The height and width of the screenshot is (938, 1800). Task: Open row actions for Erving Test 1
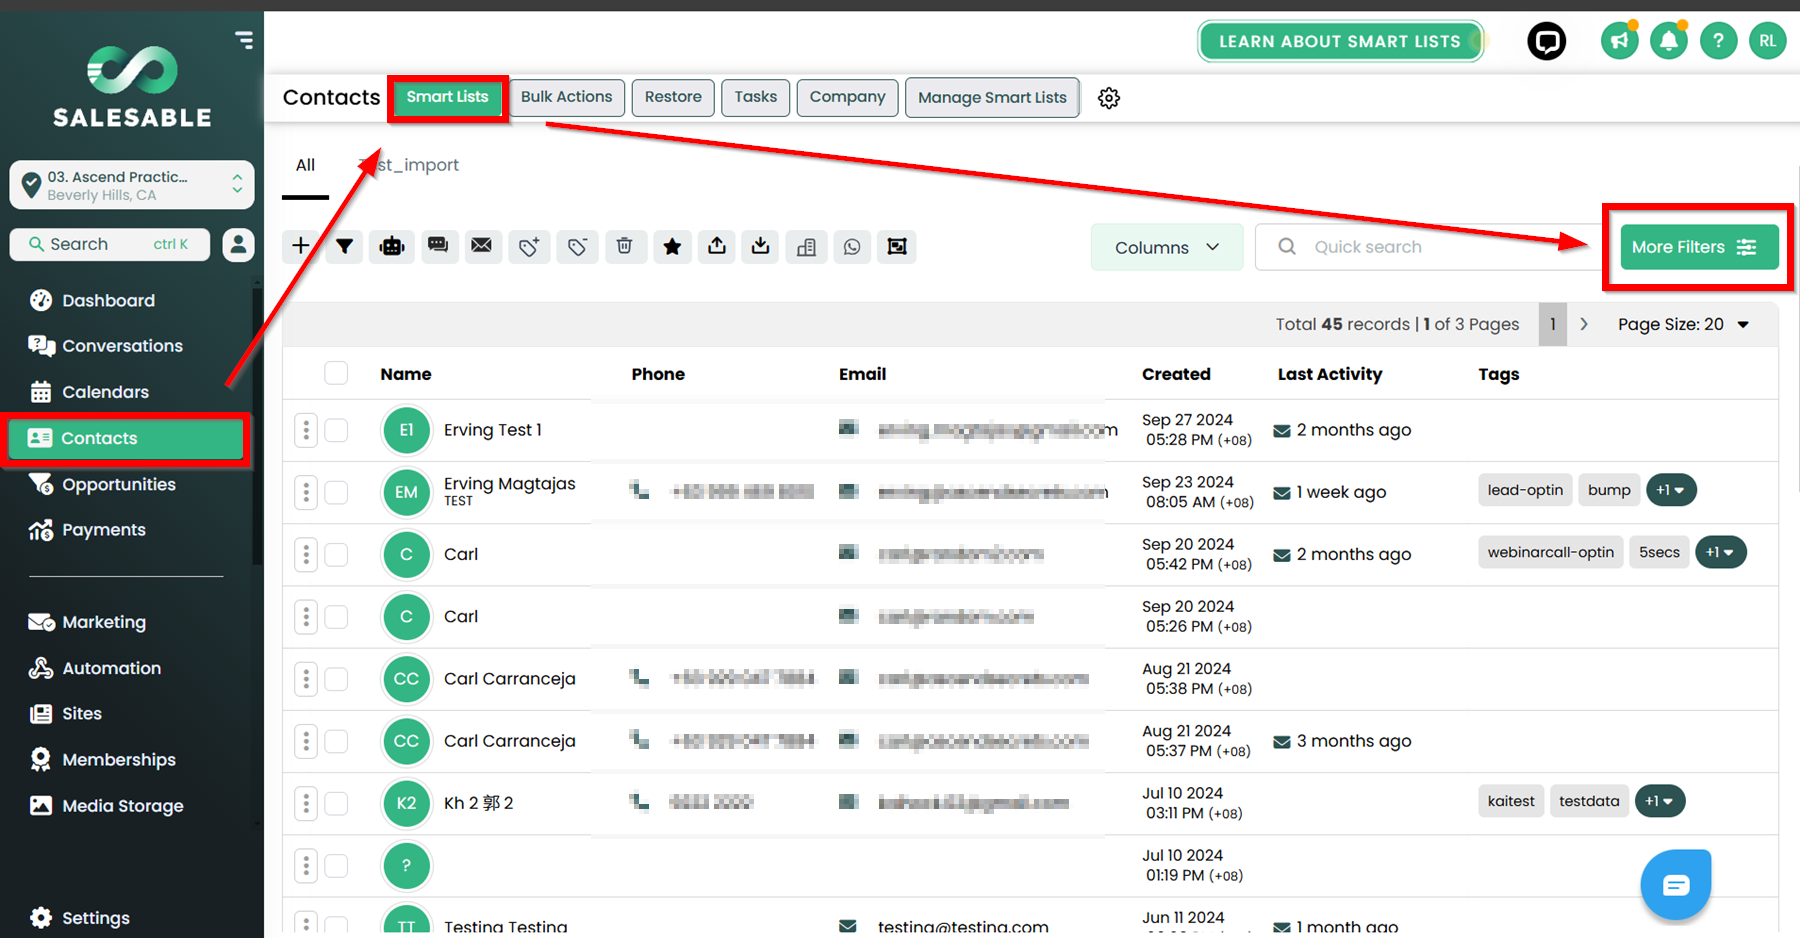[x=306, y=430]
